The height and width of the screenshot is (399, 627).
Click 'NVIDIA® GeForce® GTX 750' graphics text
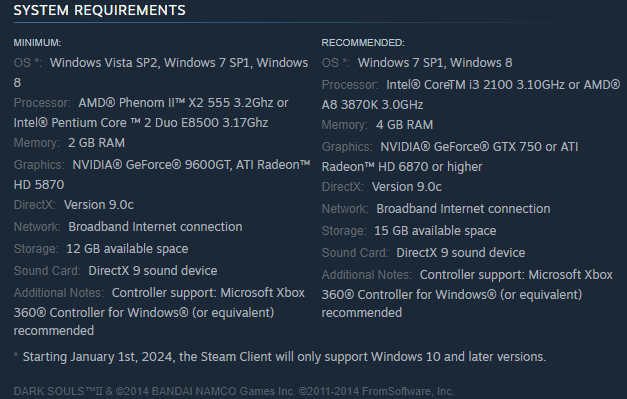(x=461, y=147)
